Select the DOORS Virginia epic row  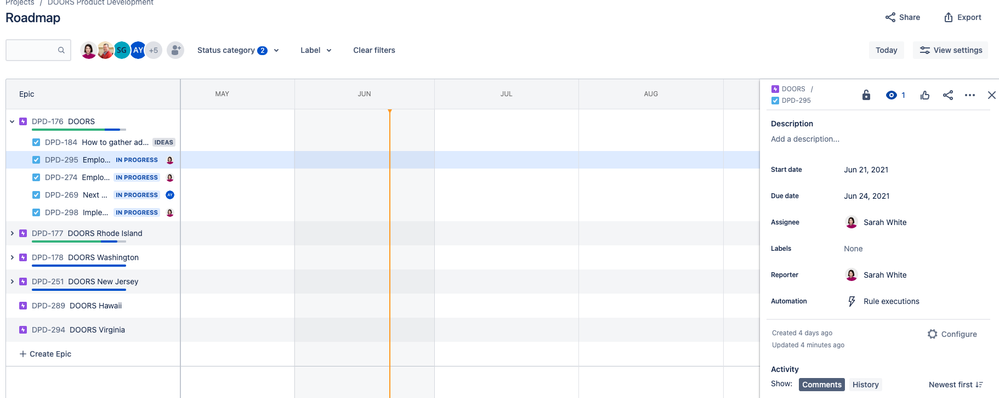point(93,330)
